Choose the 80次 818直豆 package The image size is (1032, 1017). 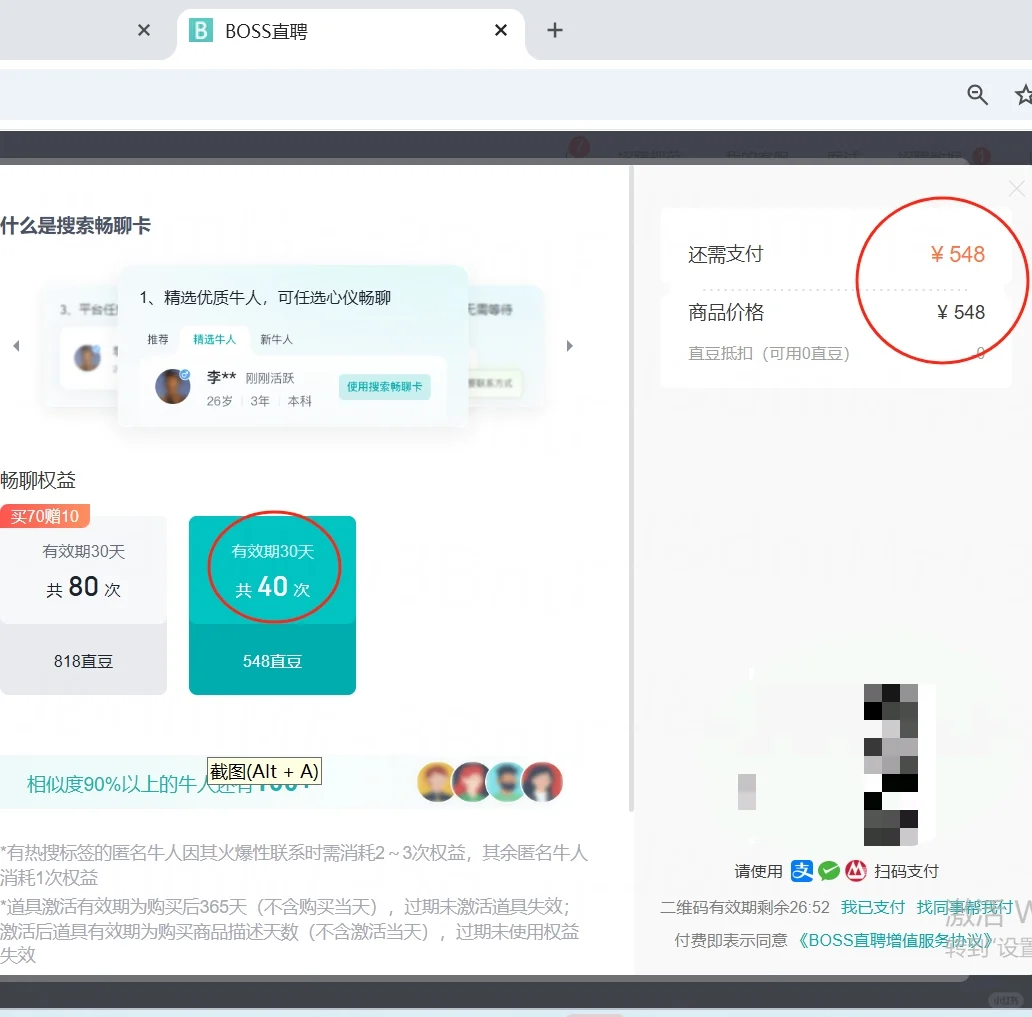(x=84, y=606)
